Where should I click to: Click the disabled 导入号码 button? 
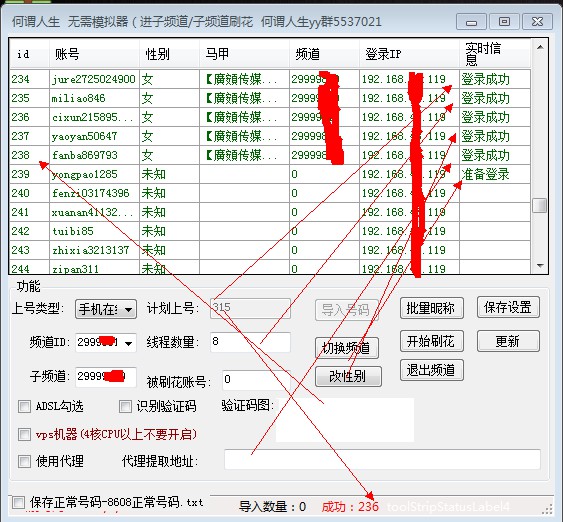(x=347, y=310)
